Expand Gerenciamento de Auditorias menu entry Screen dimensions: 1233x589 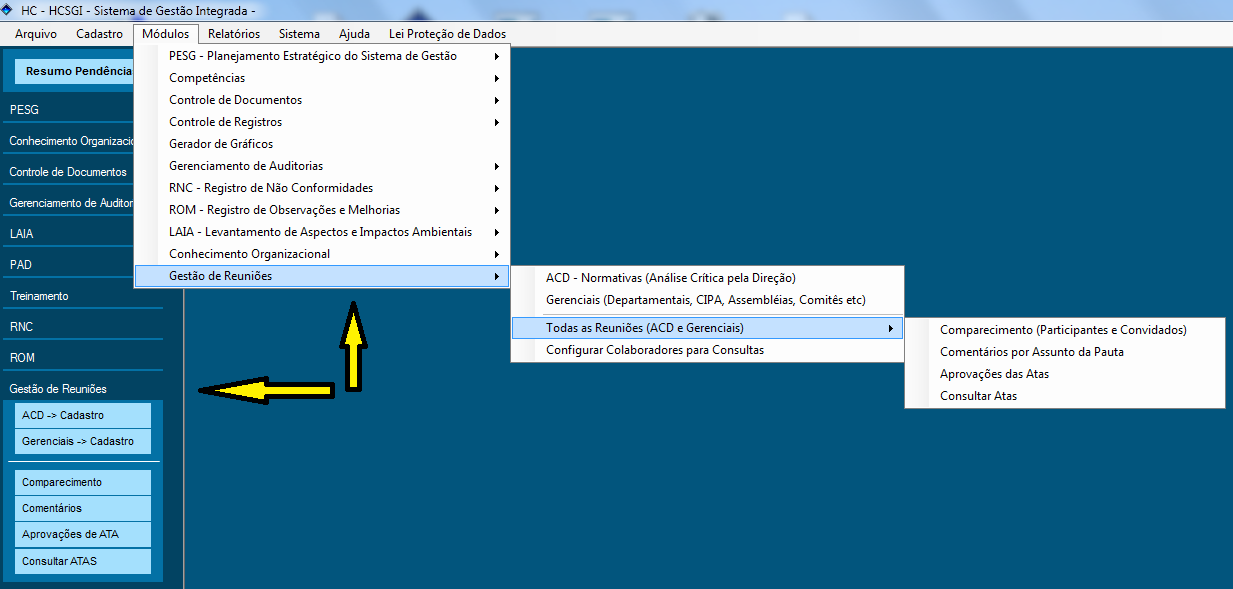pos(322,166)
